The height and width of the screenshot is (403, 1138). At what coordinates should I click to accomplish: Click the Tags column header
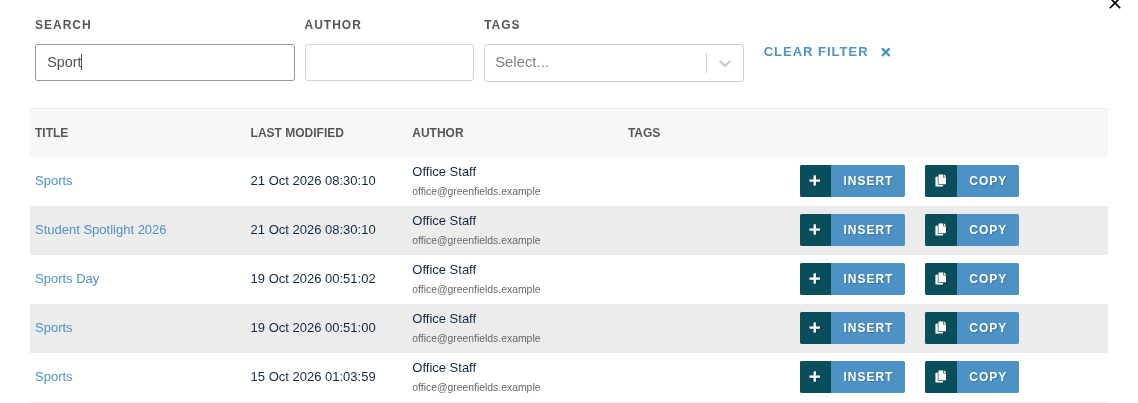(x=644, y=133)
